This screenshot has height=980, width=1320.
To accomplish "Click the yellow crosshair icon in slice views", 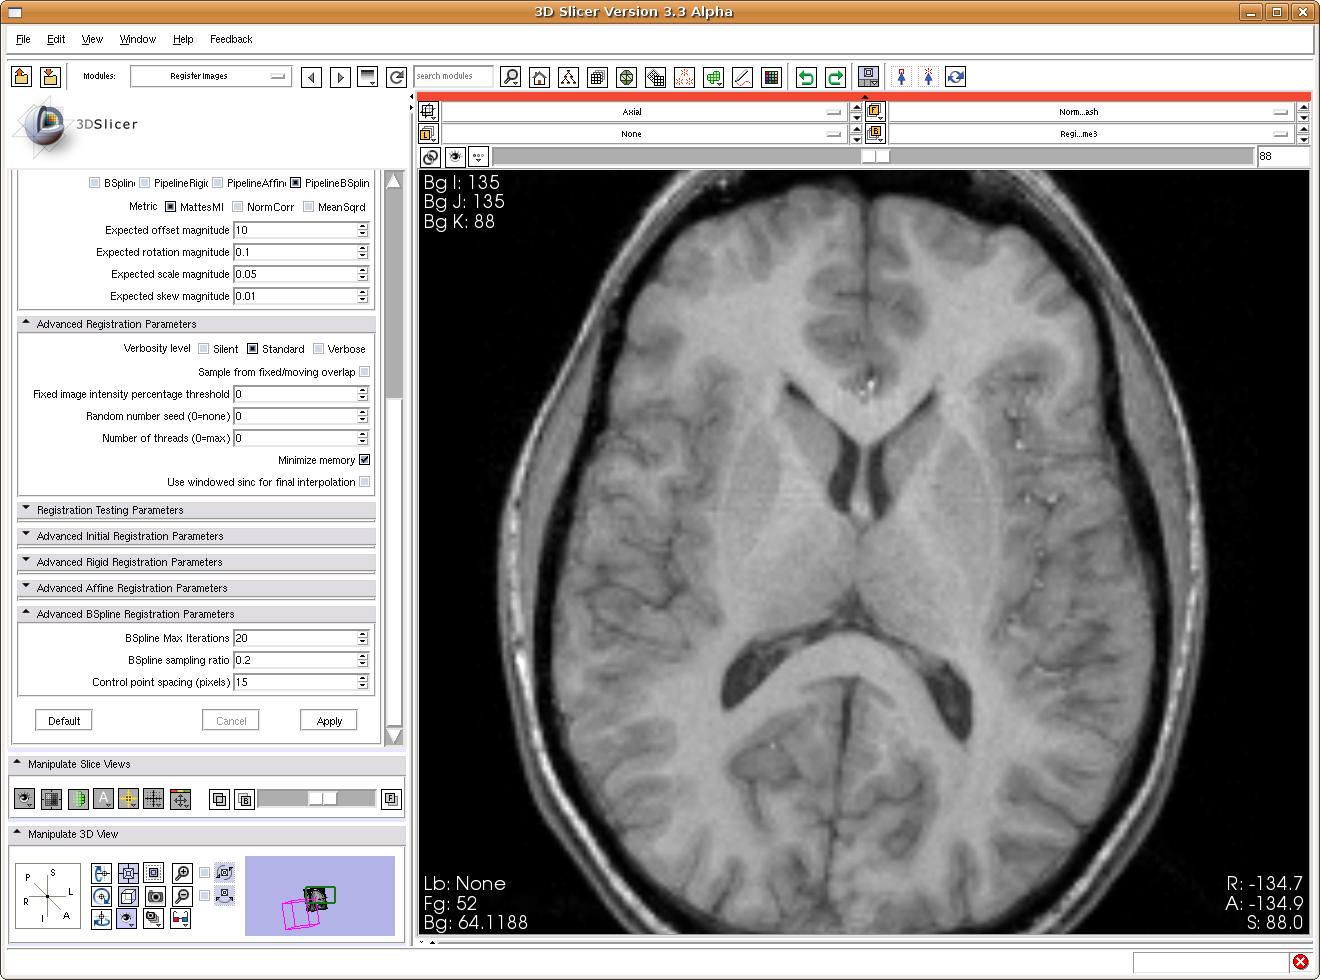I will [x=128, y=799].
